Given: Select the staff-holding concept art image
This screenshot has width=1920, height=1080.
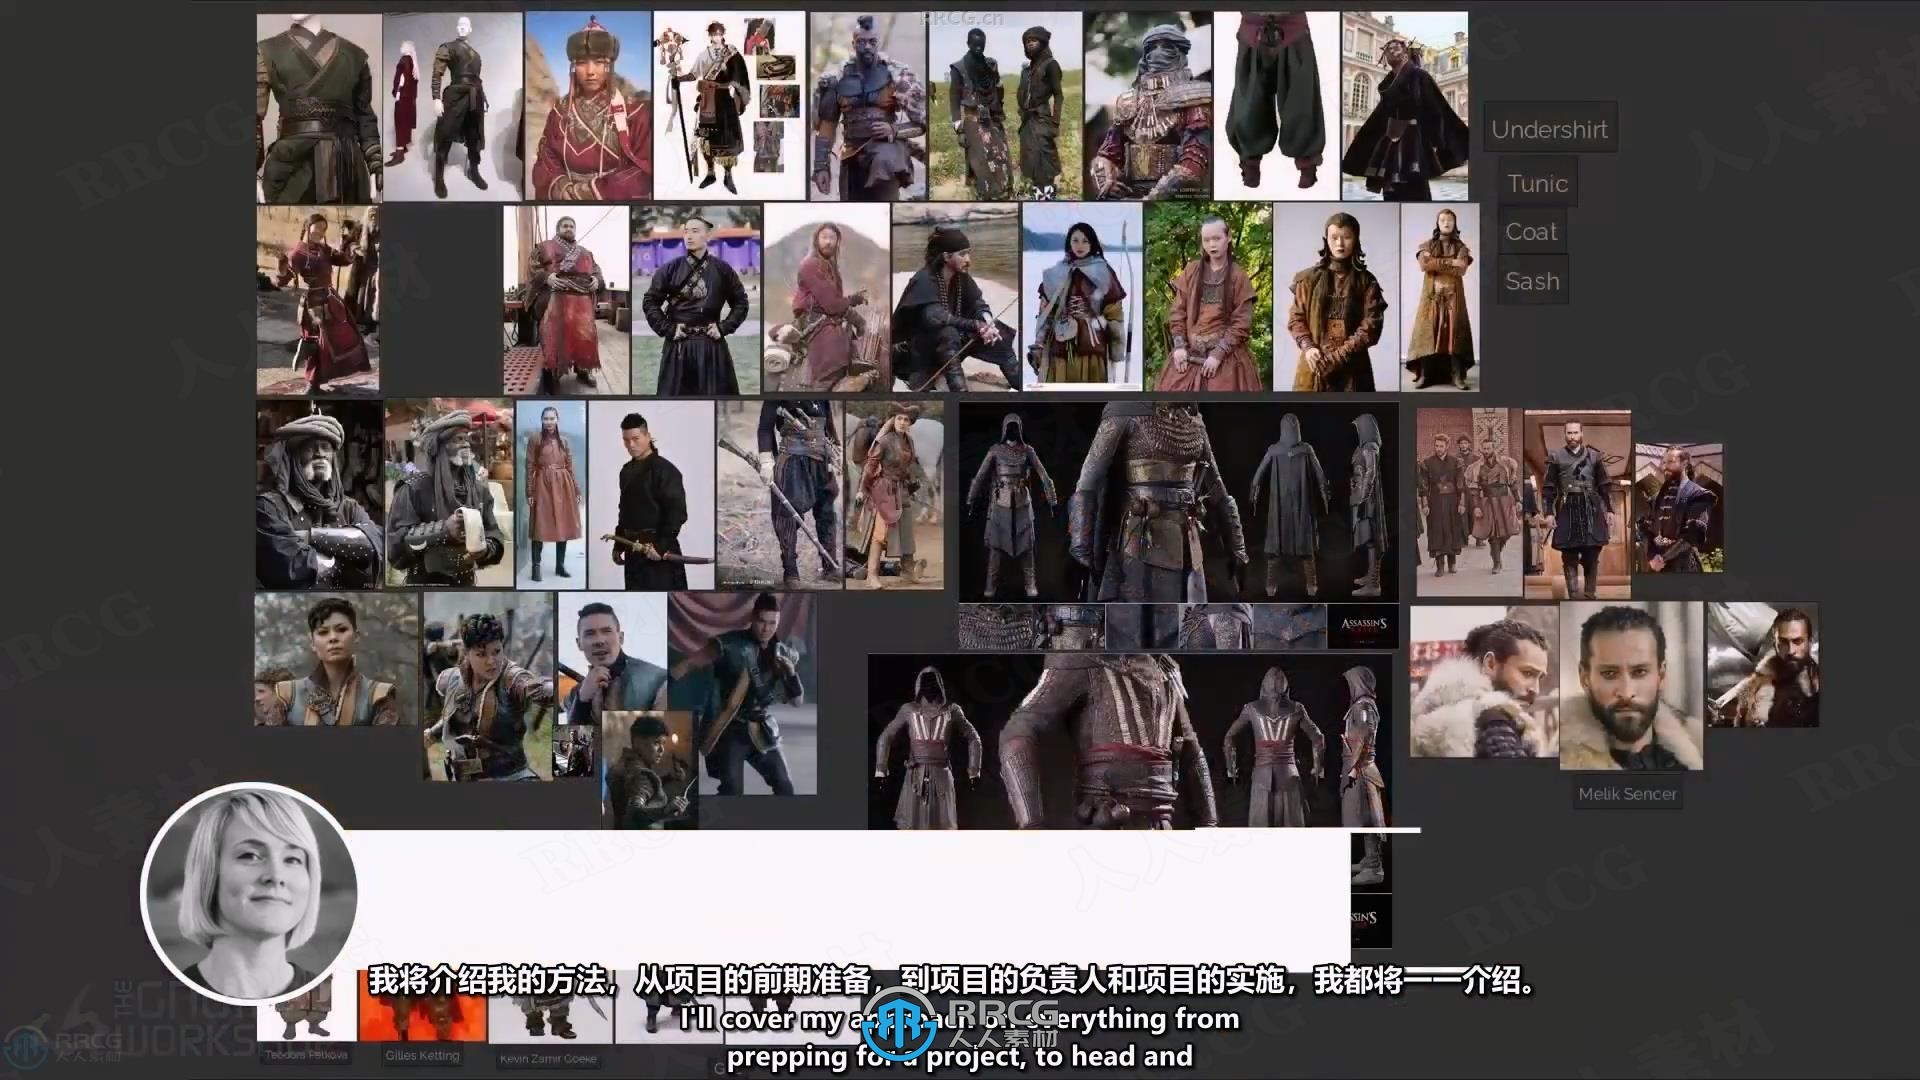Looking at the screenshot, I should point(729,106).
